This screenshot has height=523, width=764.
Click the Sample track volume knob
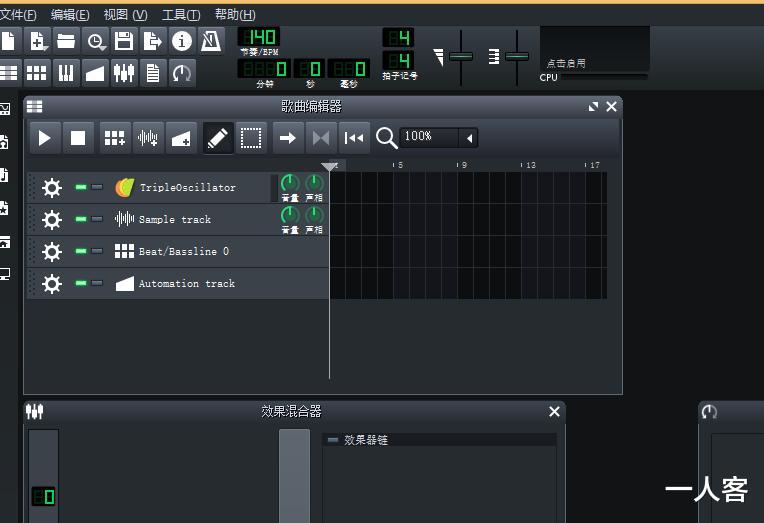coord(290,215)
